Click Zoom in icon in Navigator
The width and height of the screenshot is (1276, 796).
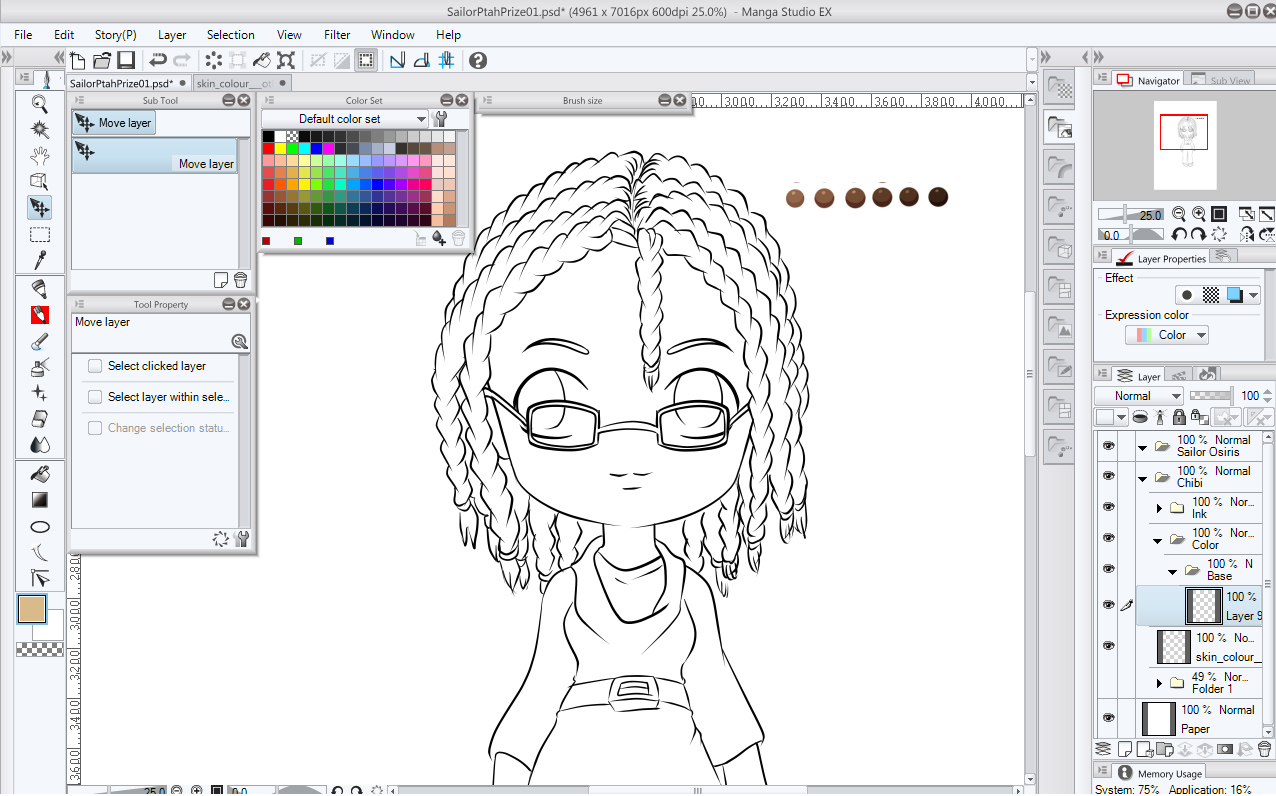pyautogui.click(x=1198, y=214)
